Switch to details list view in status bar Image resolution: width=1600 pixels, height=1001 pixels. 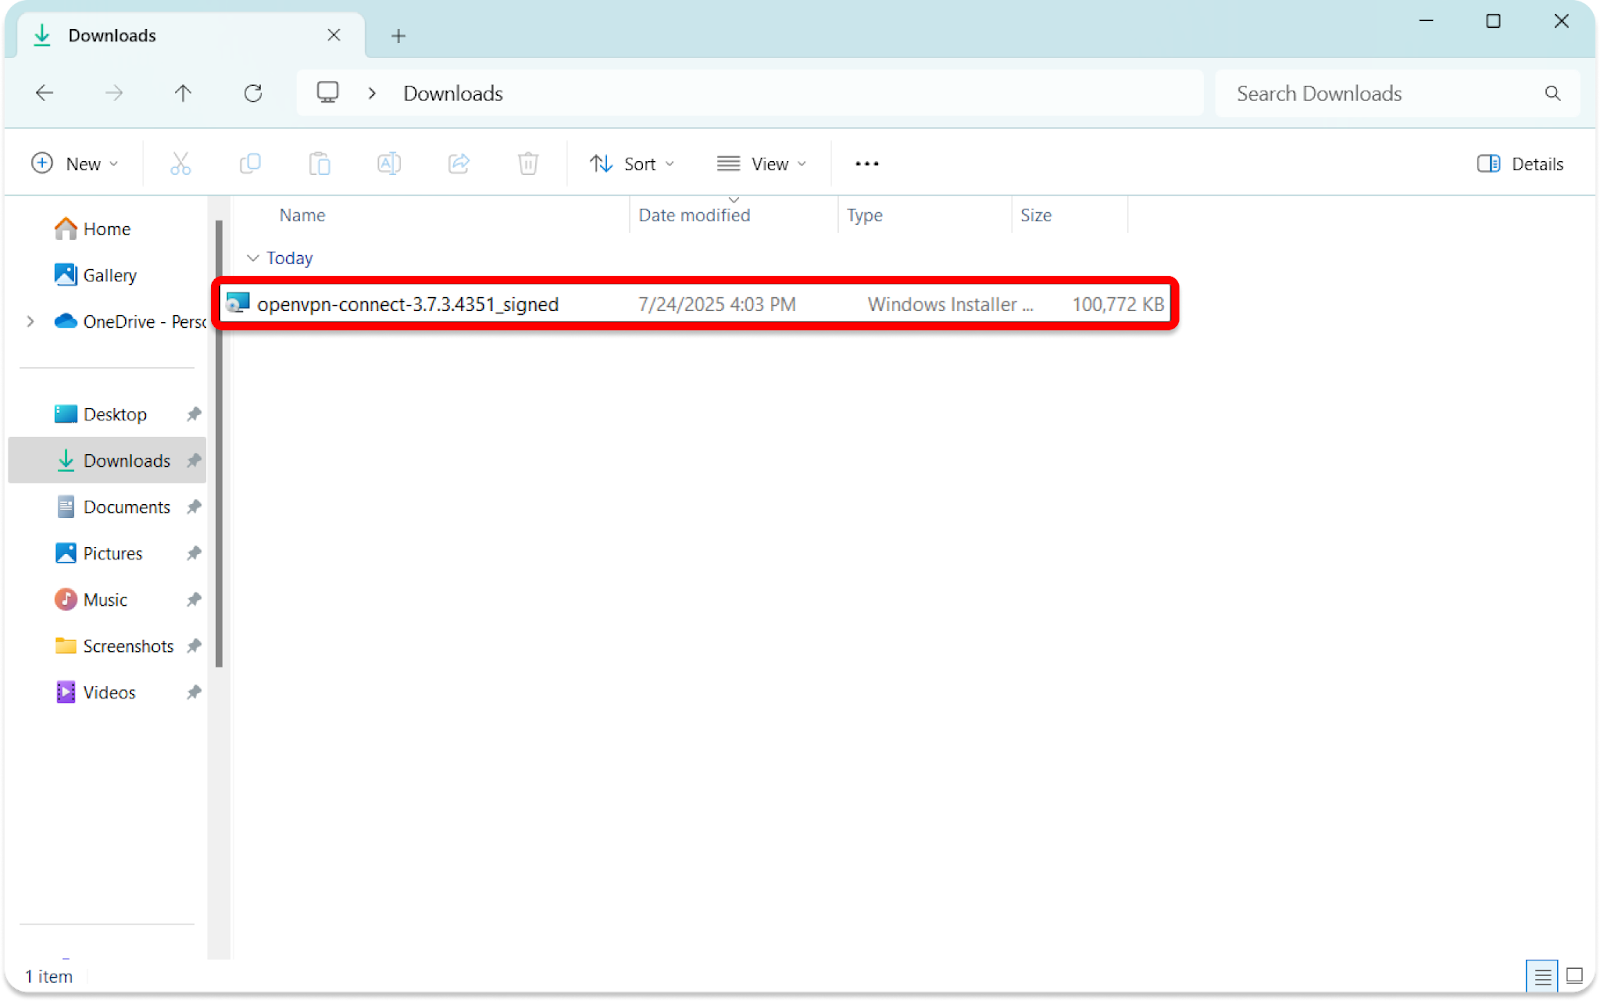tap(1542, 976)
